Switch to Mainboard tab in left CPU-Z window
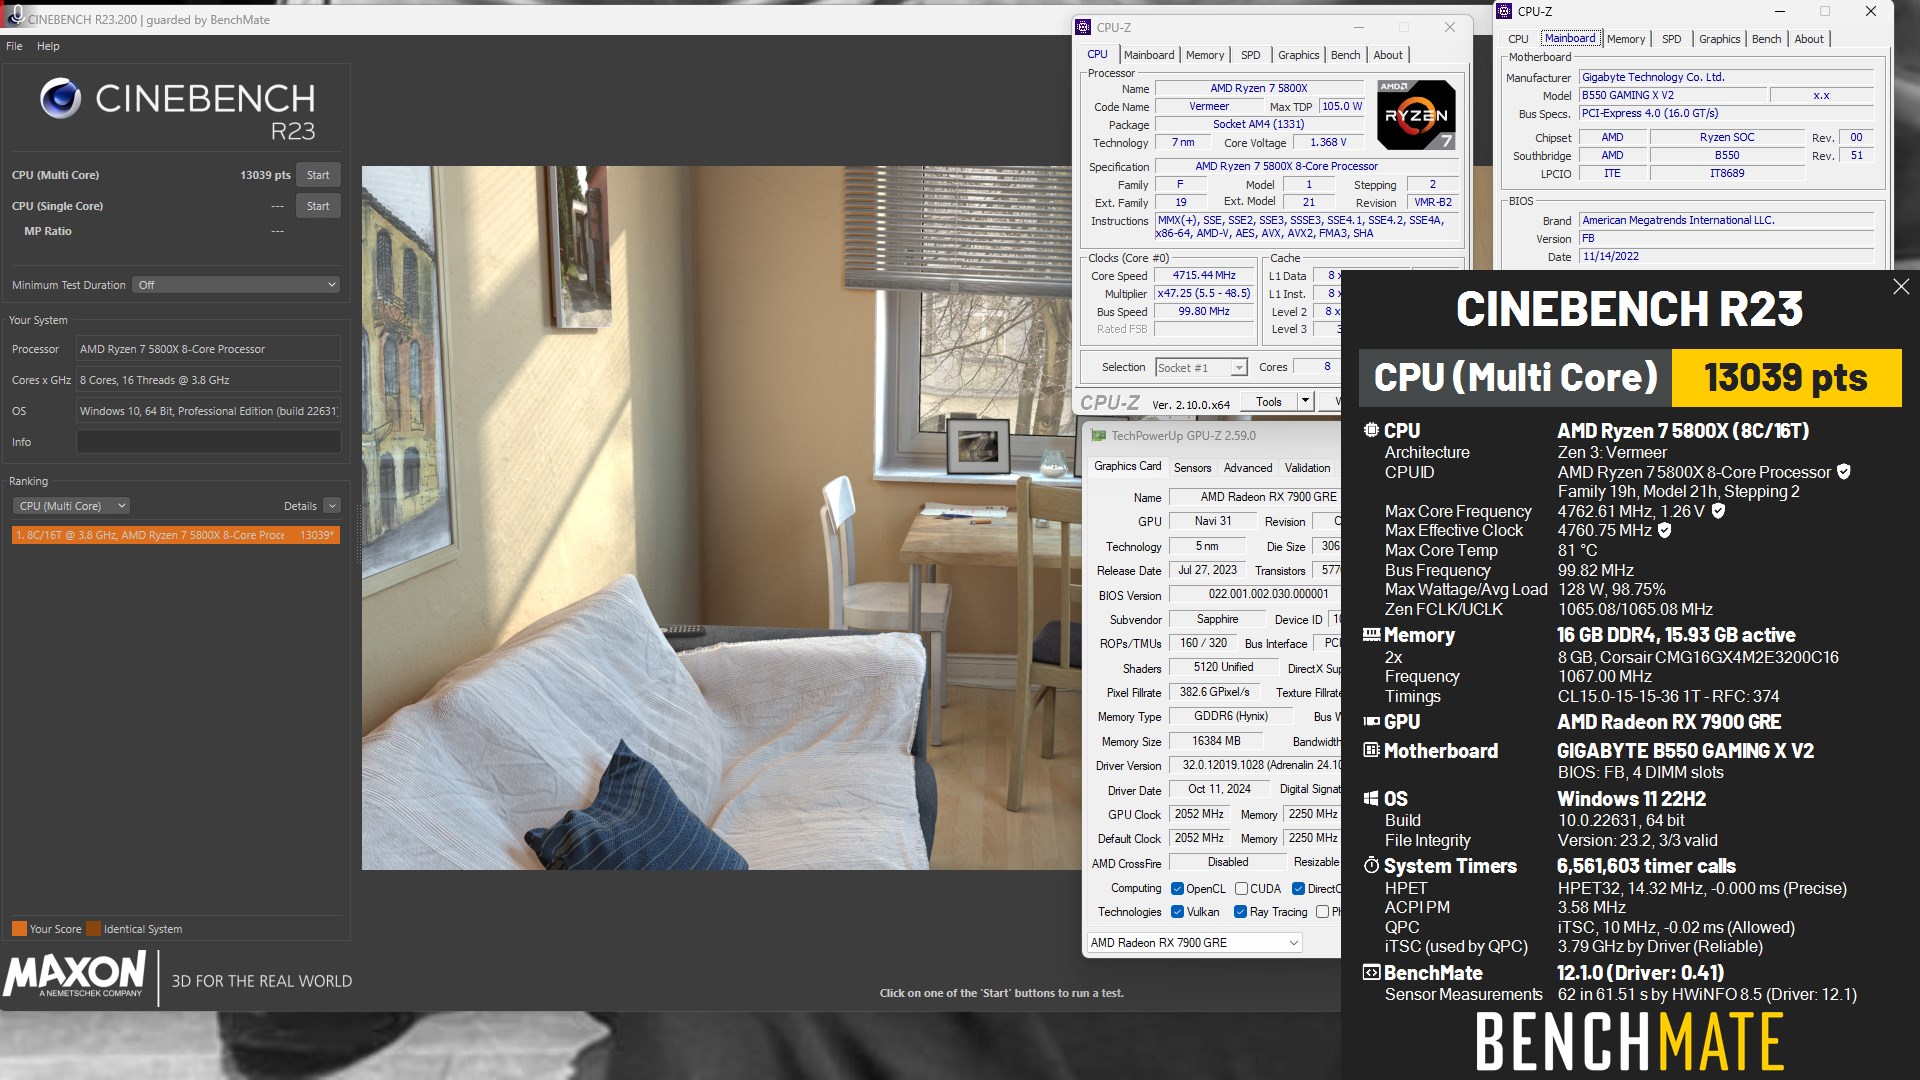This screenshot has height=1080, width=1920. 1149,55
